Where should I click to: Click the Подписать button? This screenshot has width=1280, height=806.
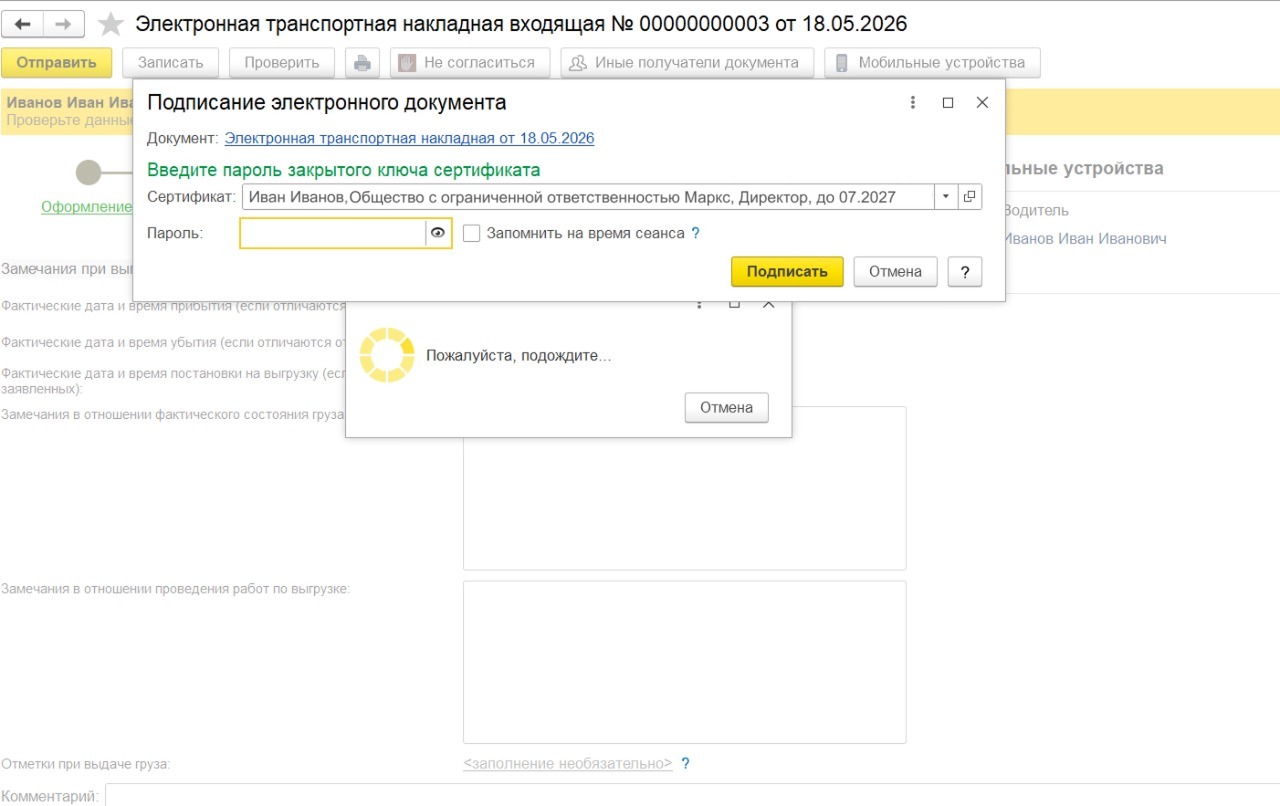pyautogui.click(x=787, y=272)
